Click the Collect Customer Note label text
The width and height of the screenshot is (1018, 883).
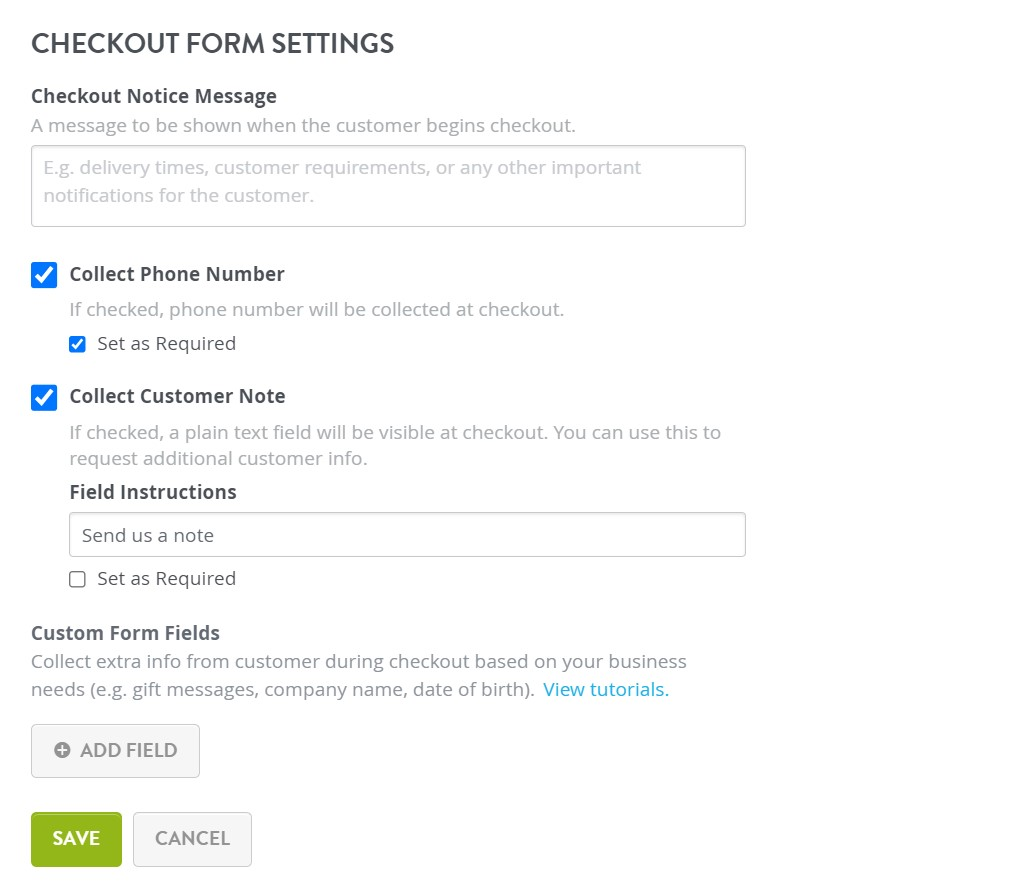point(177,397)
